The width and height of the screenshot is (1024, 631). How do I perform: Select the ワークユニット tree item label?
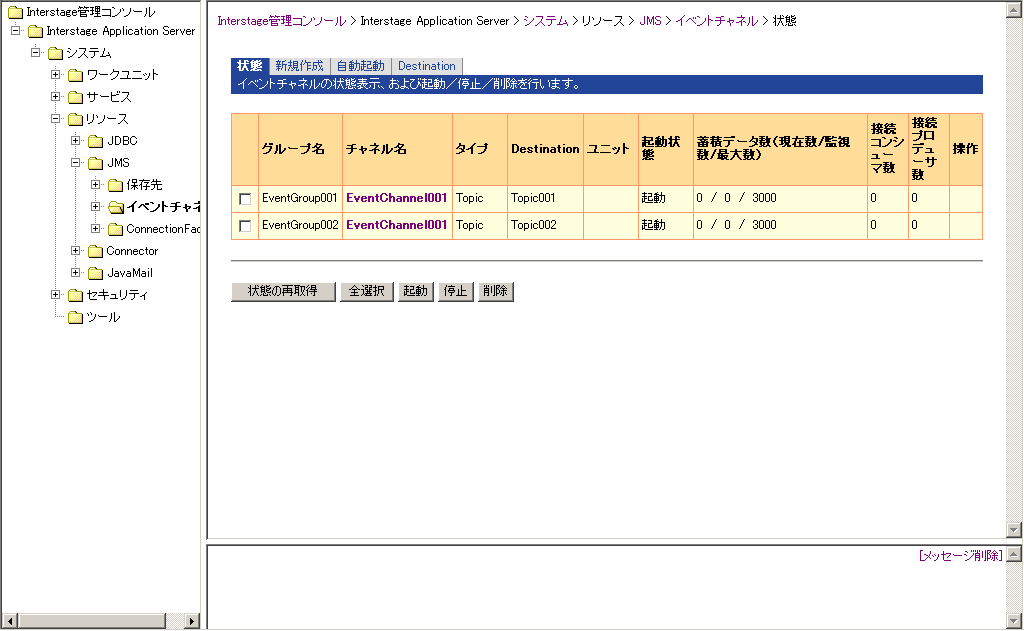pyautogui.click(x=123, y=75)
